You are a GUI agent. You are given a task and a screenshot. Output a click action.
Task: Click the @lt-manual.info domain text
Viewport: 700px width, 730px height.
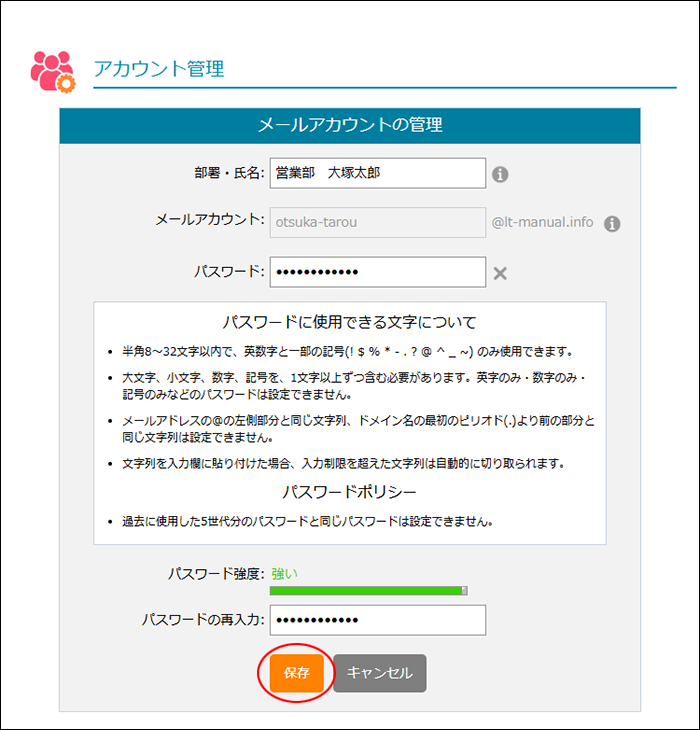tap(543, 224)
